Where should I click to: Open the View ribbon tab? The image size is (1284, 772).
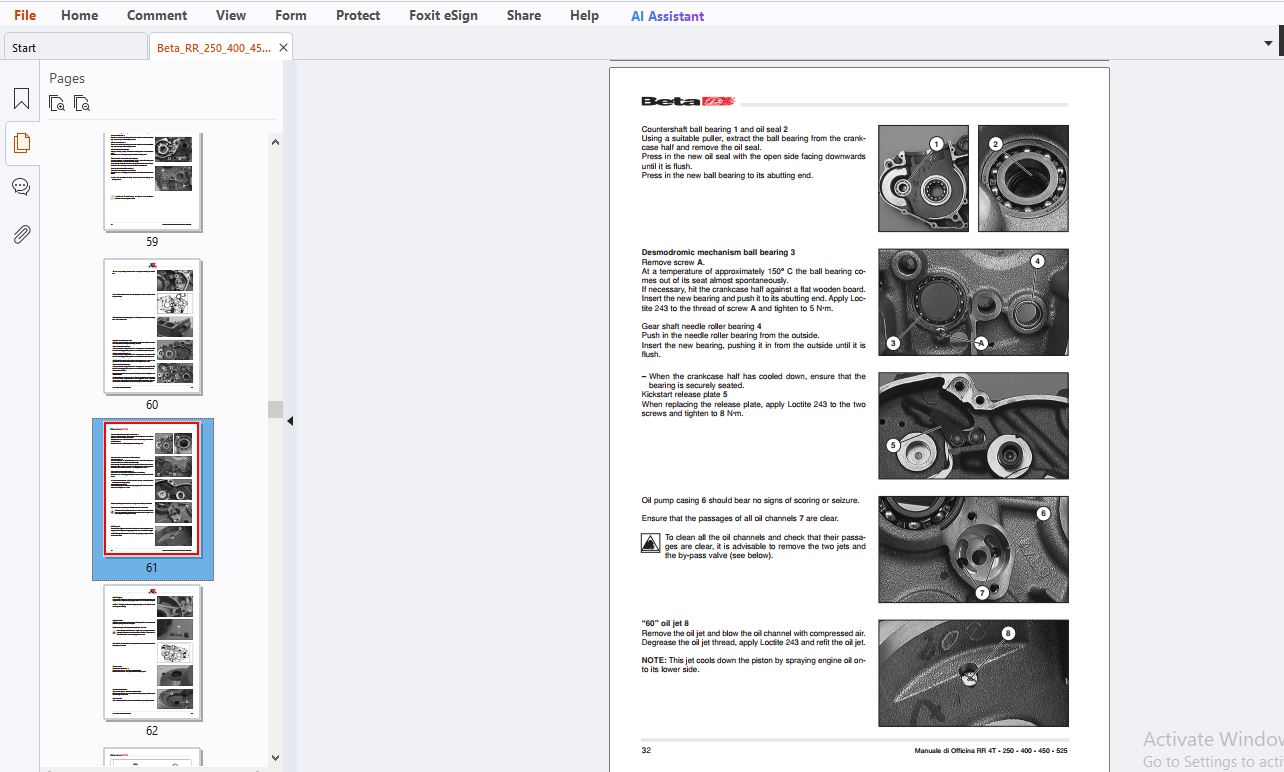[x=231, y=15]
